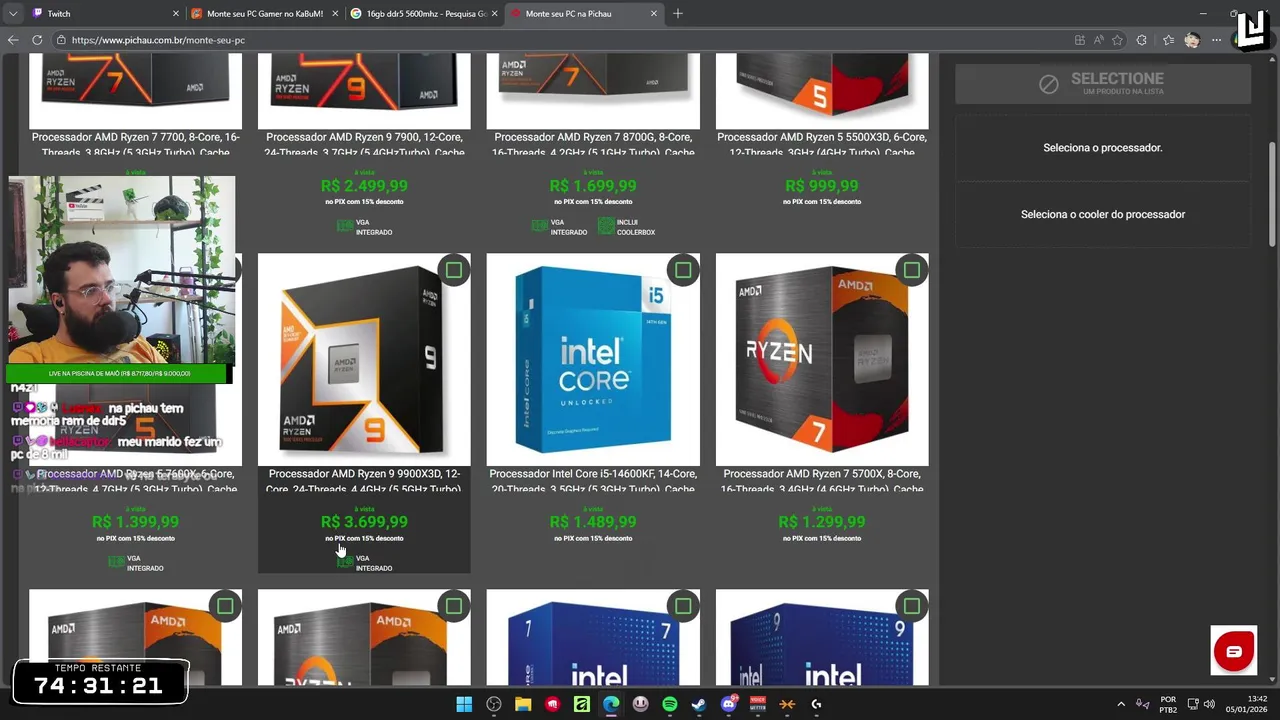This screenshot has width=1280, height=720.
Task: Open Processador AMD Ryzen 5 5500X3D title
Action: click(822, 145)
